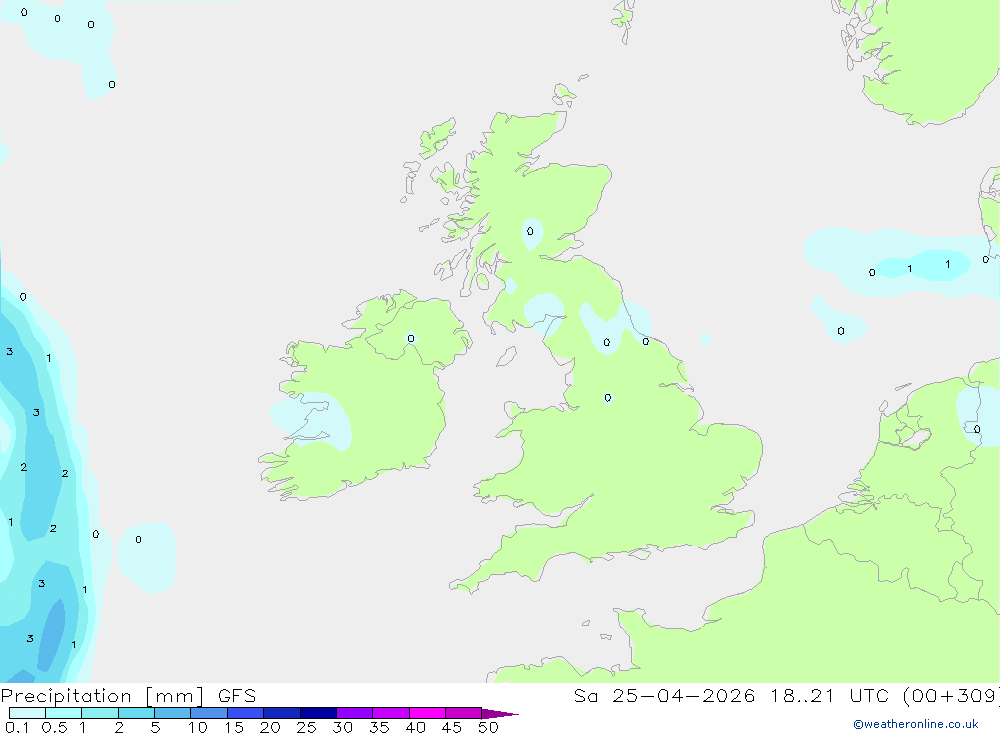Click the '0.5' legend scale label
The height and width of the screenshot is (733, 1000).
click(x=54, y=727)
